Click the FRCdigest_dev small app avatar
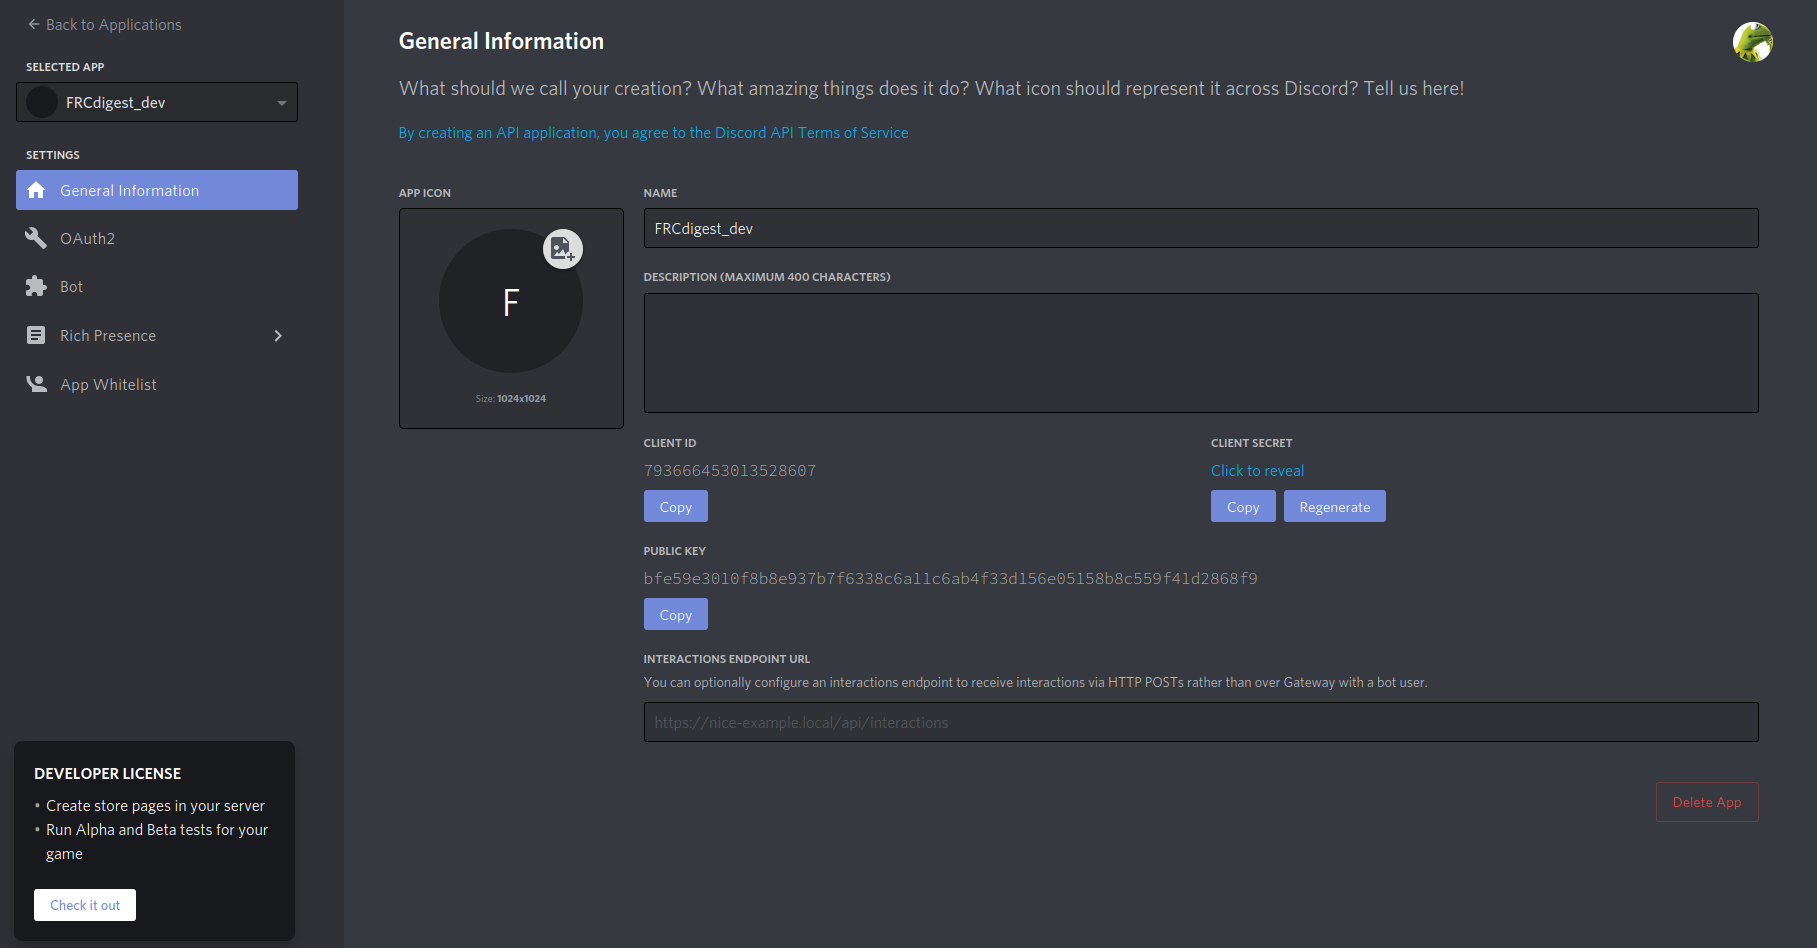 pyautogui.click(x=41, y=102)
